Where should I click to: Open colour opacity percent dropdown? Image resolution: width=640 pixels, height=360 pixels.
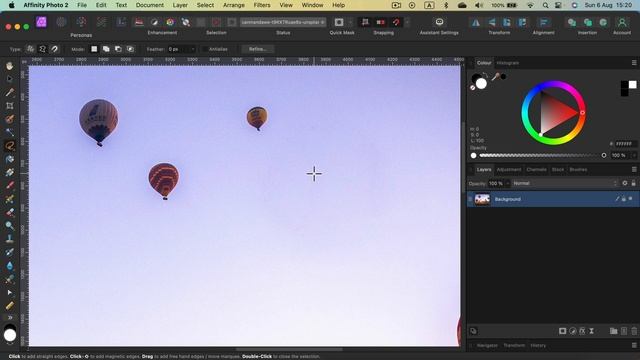[633, 156]
